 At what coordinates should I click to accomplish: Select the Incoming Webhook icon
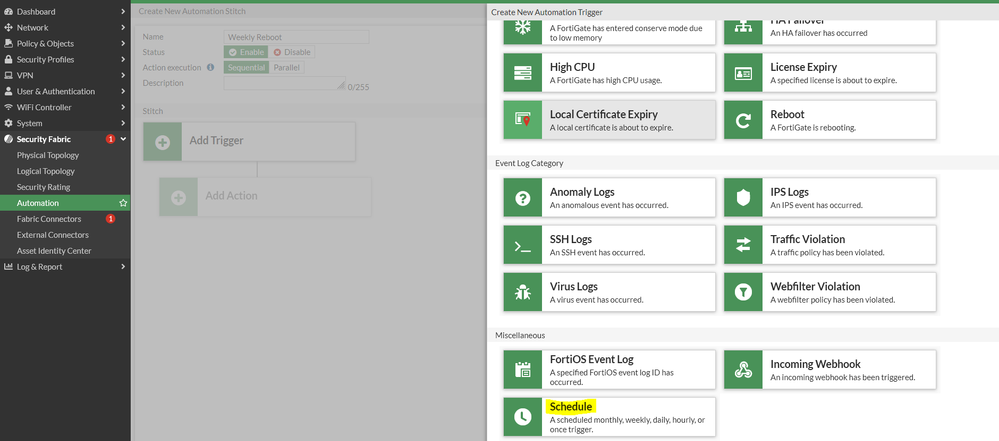point(743,369)
